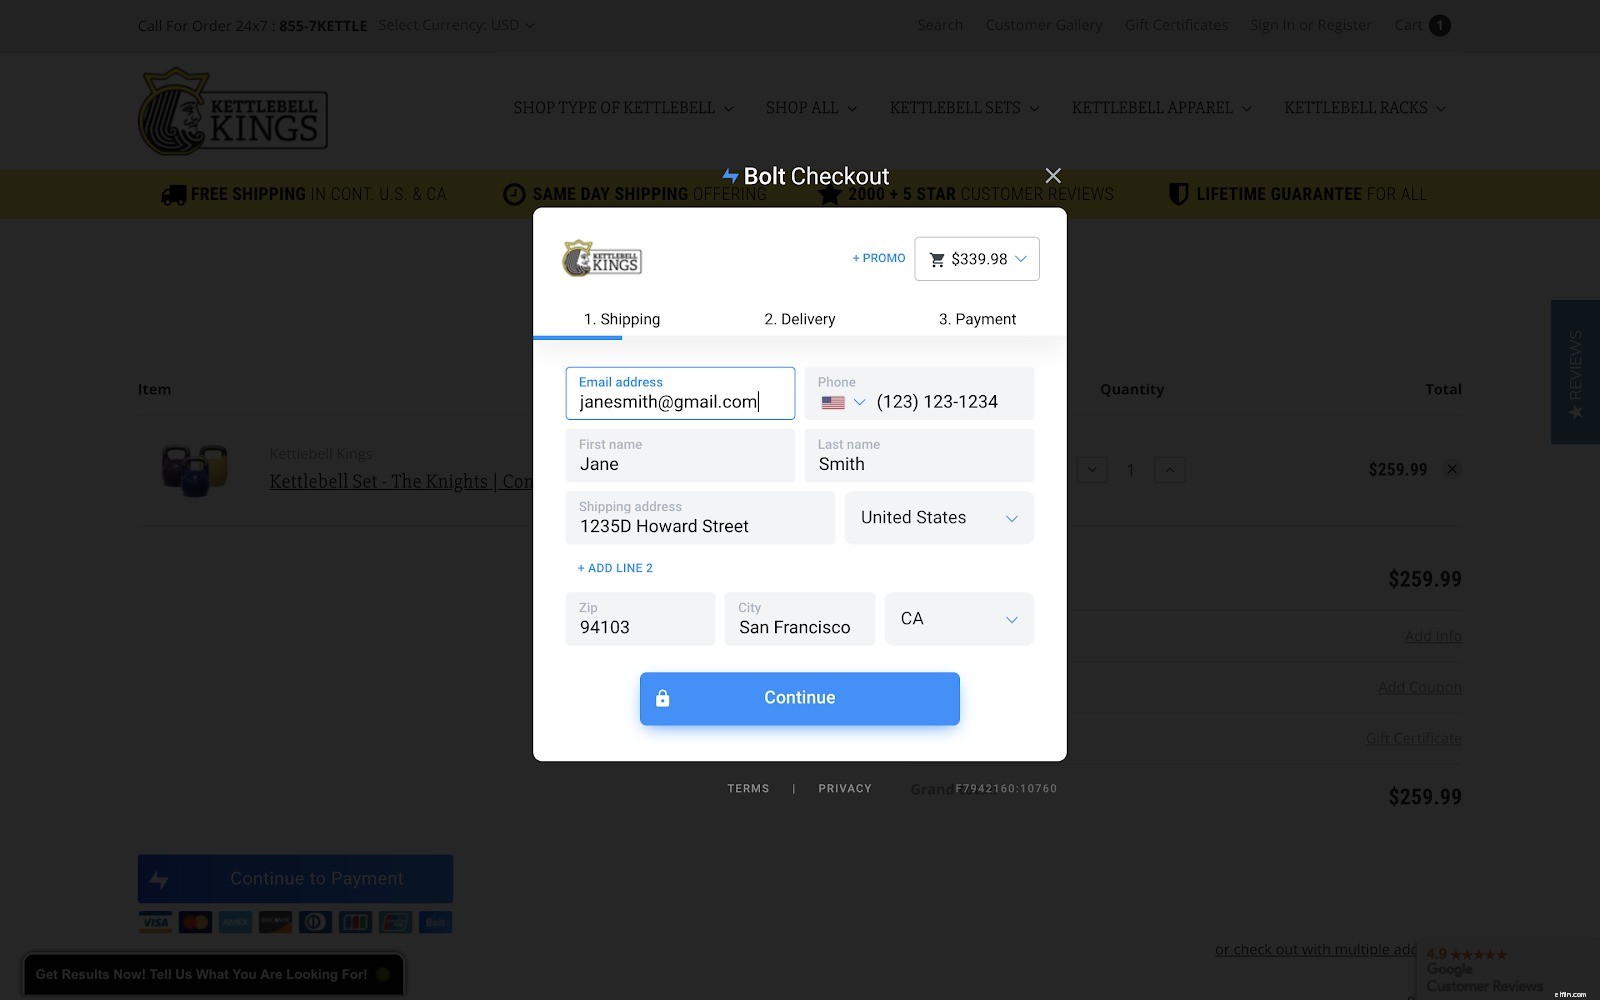Image resolution: width=1600 pixels, height=1000 pixels.
Task: Click the Discover card payment icon
Action: point(275,922)
